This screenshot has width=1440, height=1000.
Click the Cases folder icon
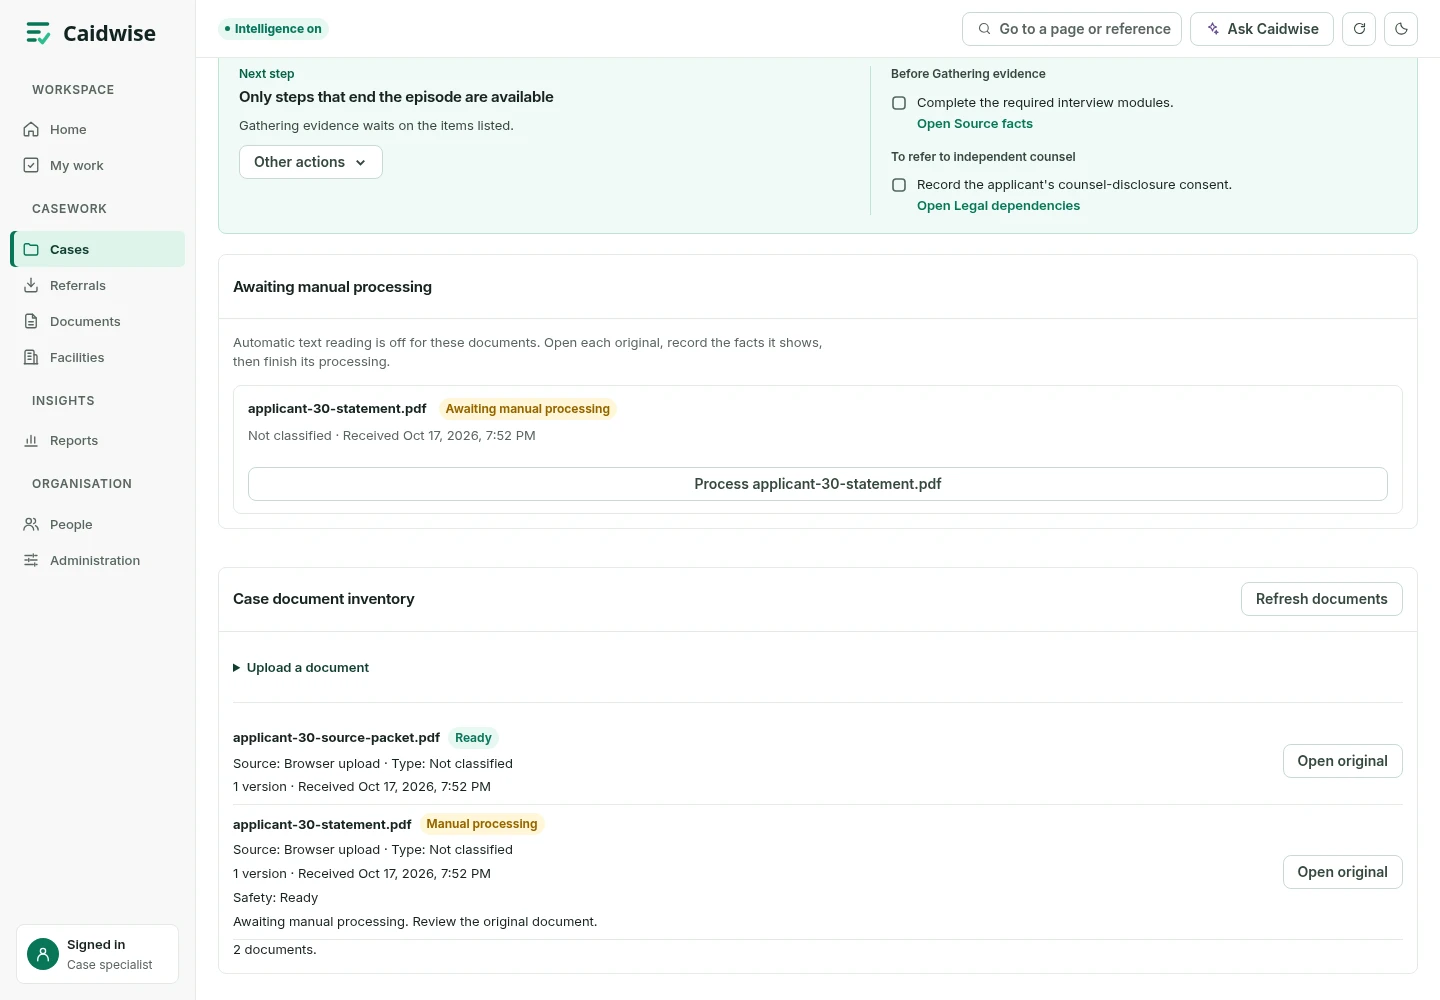coord(31,249)
